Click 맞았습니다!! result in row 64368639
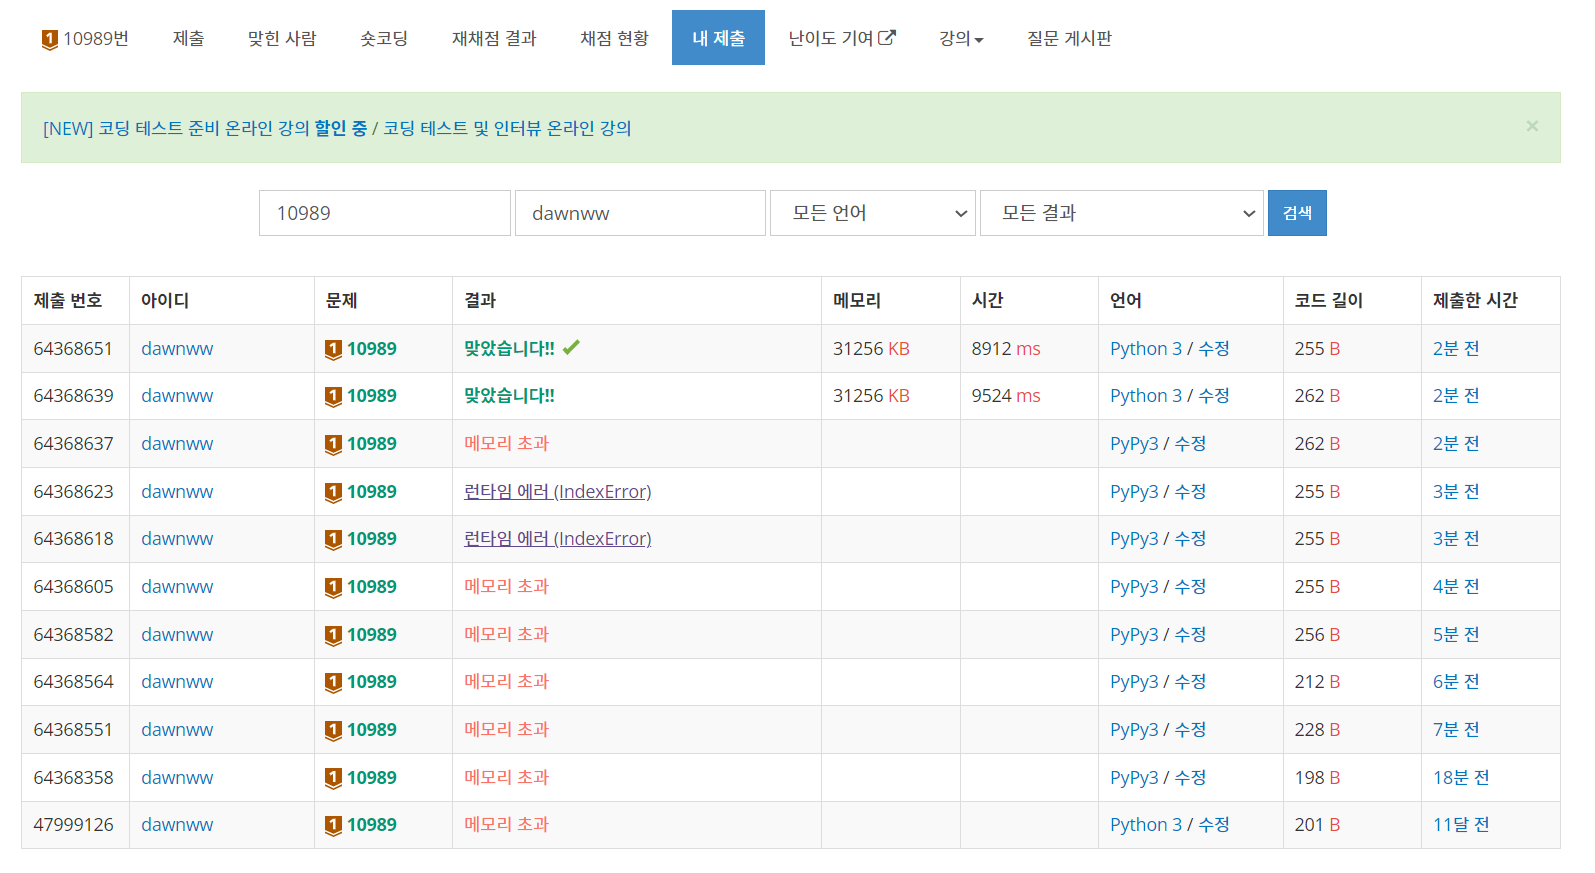1595x873 pixels. [x=509, y=396]
